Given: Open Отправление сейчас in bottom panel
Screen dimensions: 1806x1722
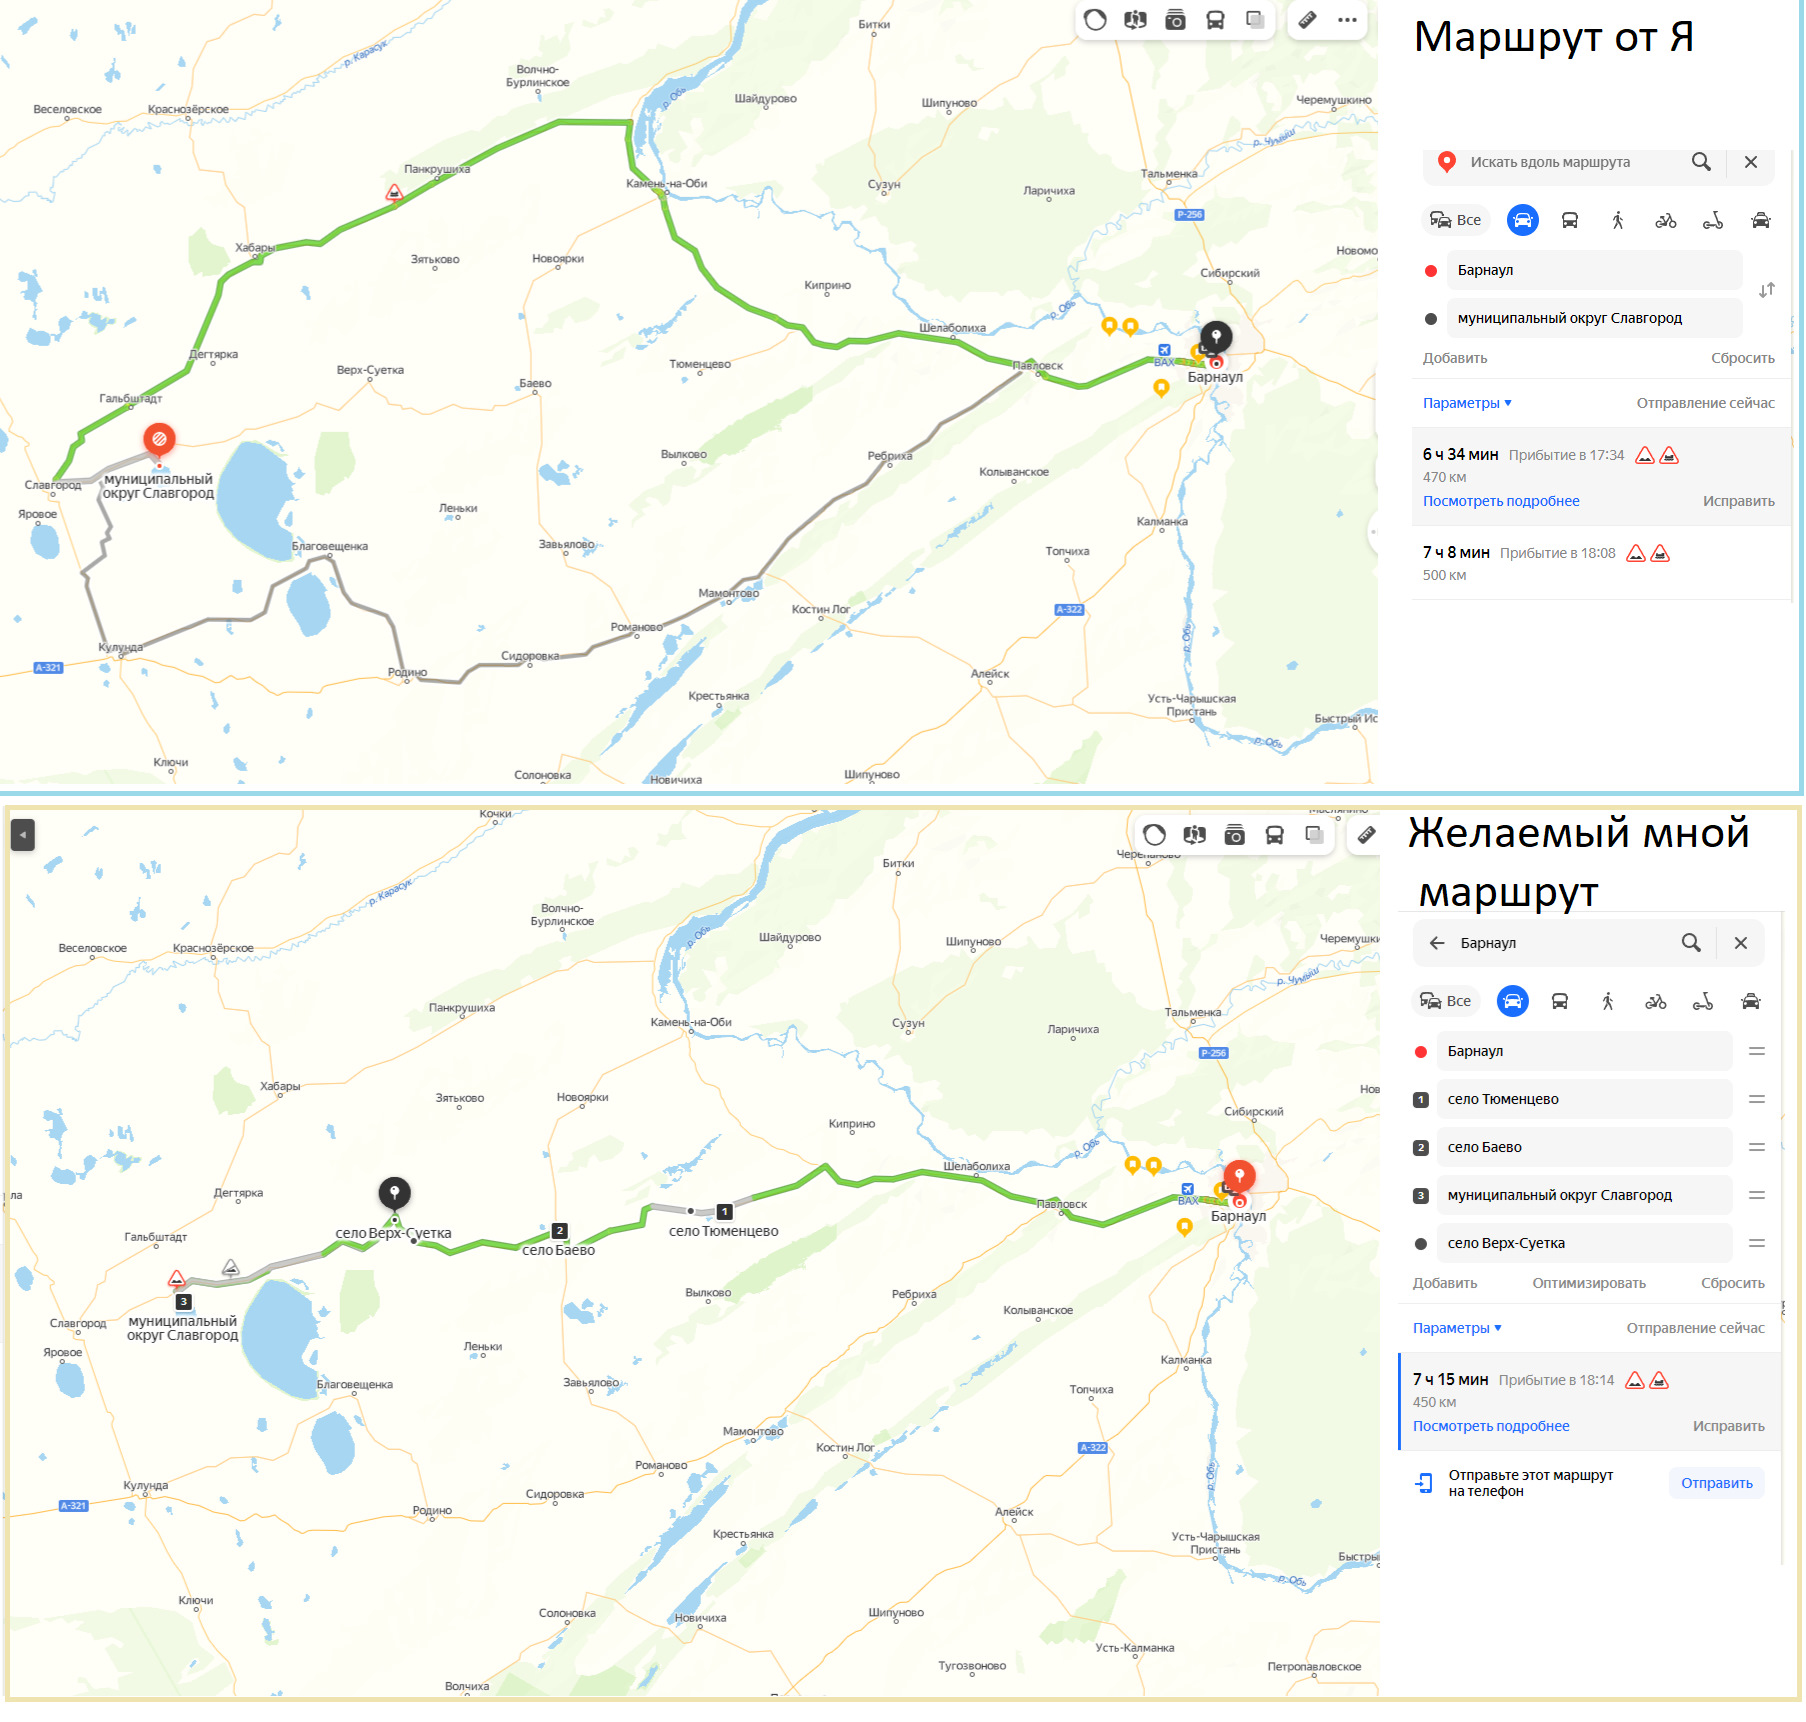Looking at the screenshot, I should pyautogui.click(x=1695, y=1328).
